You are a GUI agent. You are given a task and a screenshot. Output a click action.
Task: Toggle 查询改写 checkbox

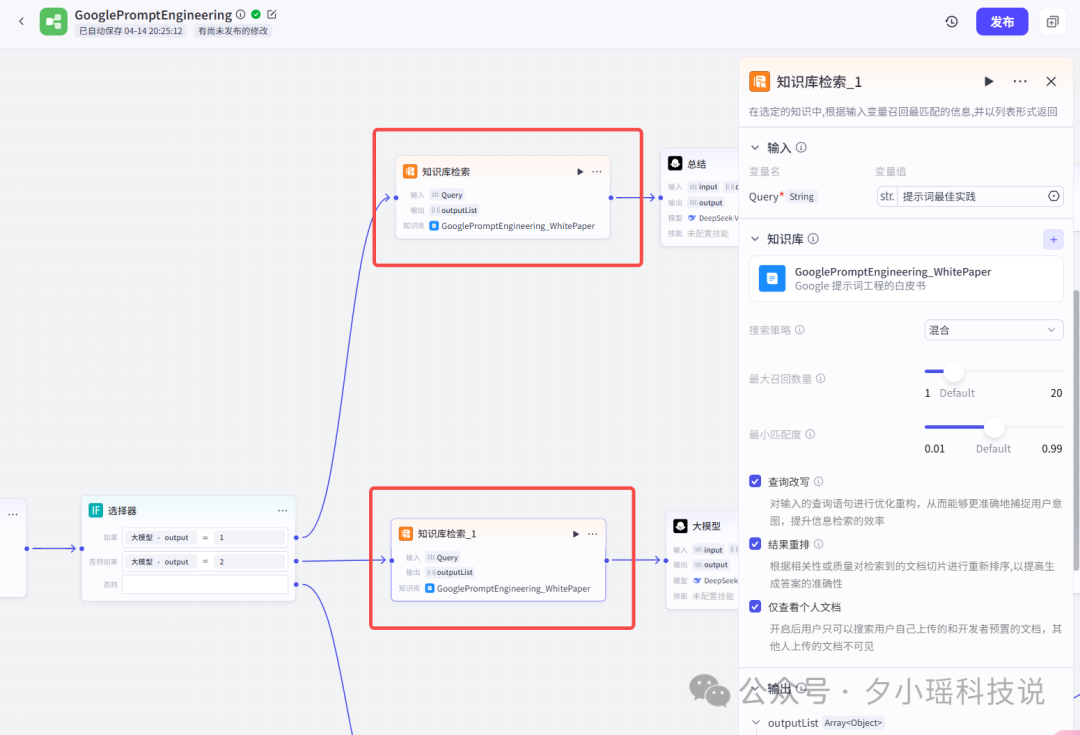[x=756, y=482]
